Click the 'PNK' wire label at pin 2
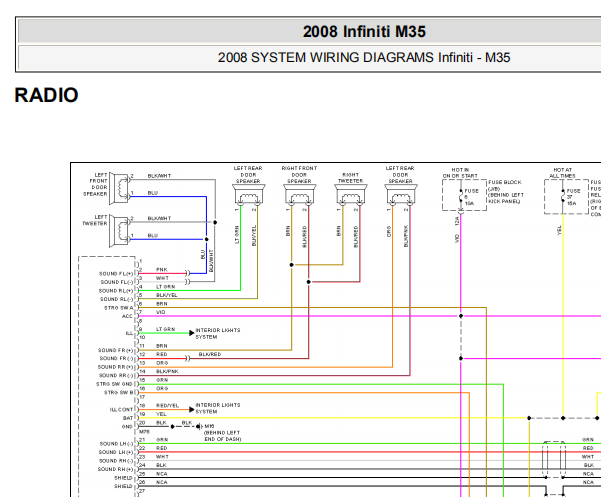 click(x=162, y=270)
